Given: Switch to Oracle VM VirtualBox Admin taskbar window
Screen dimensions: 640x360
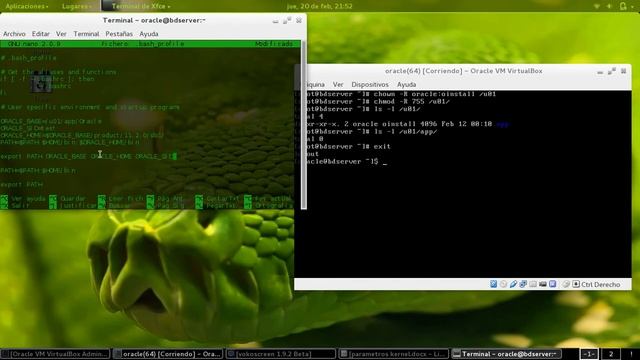Looking at the screenshot, I should pos(55,354).
